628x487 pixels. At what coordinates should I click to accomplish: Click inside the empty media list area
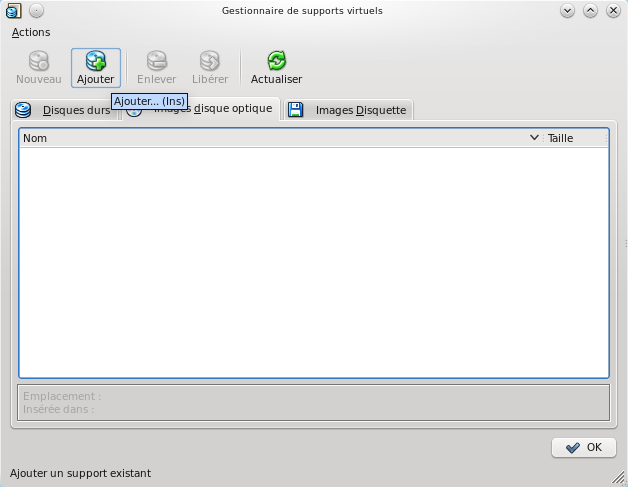click(313, 260)
